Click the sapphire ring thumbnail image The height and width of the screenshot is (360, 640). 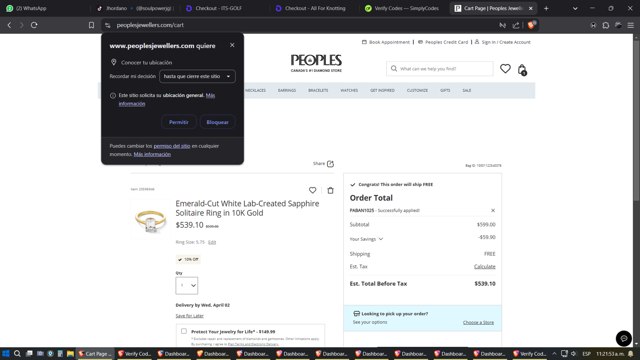(151, 220)
